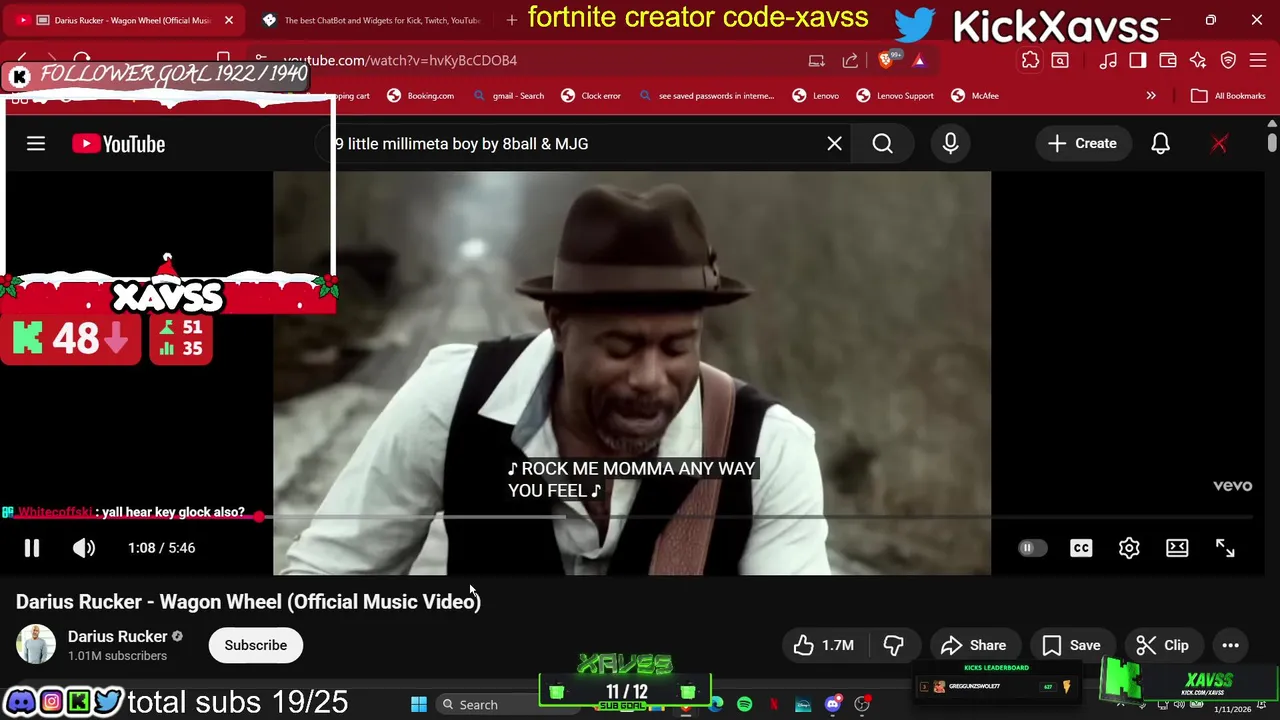Pause the Wagon Wheel video
This screenshot has height=720, width=1280.
(x=32, y=548)
